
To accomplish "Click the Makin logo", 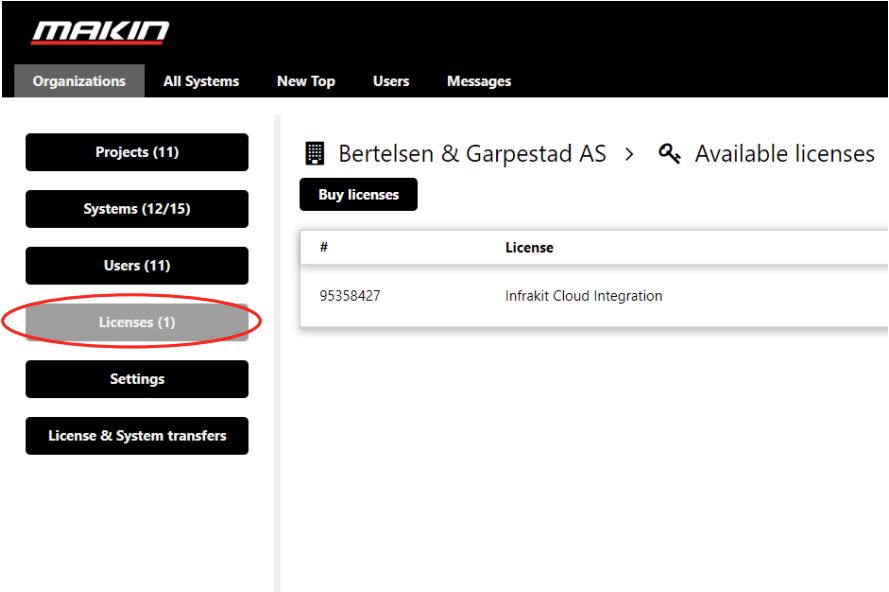I will pyautogui.click(x=100, y=32).
